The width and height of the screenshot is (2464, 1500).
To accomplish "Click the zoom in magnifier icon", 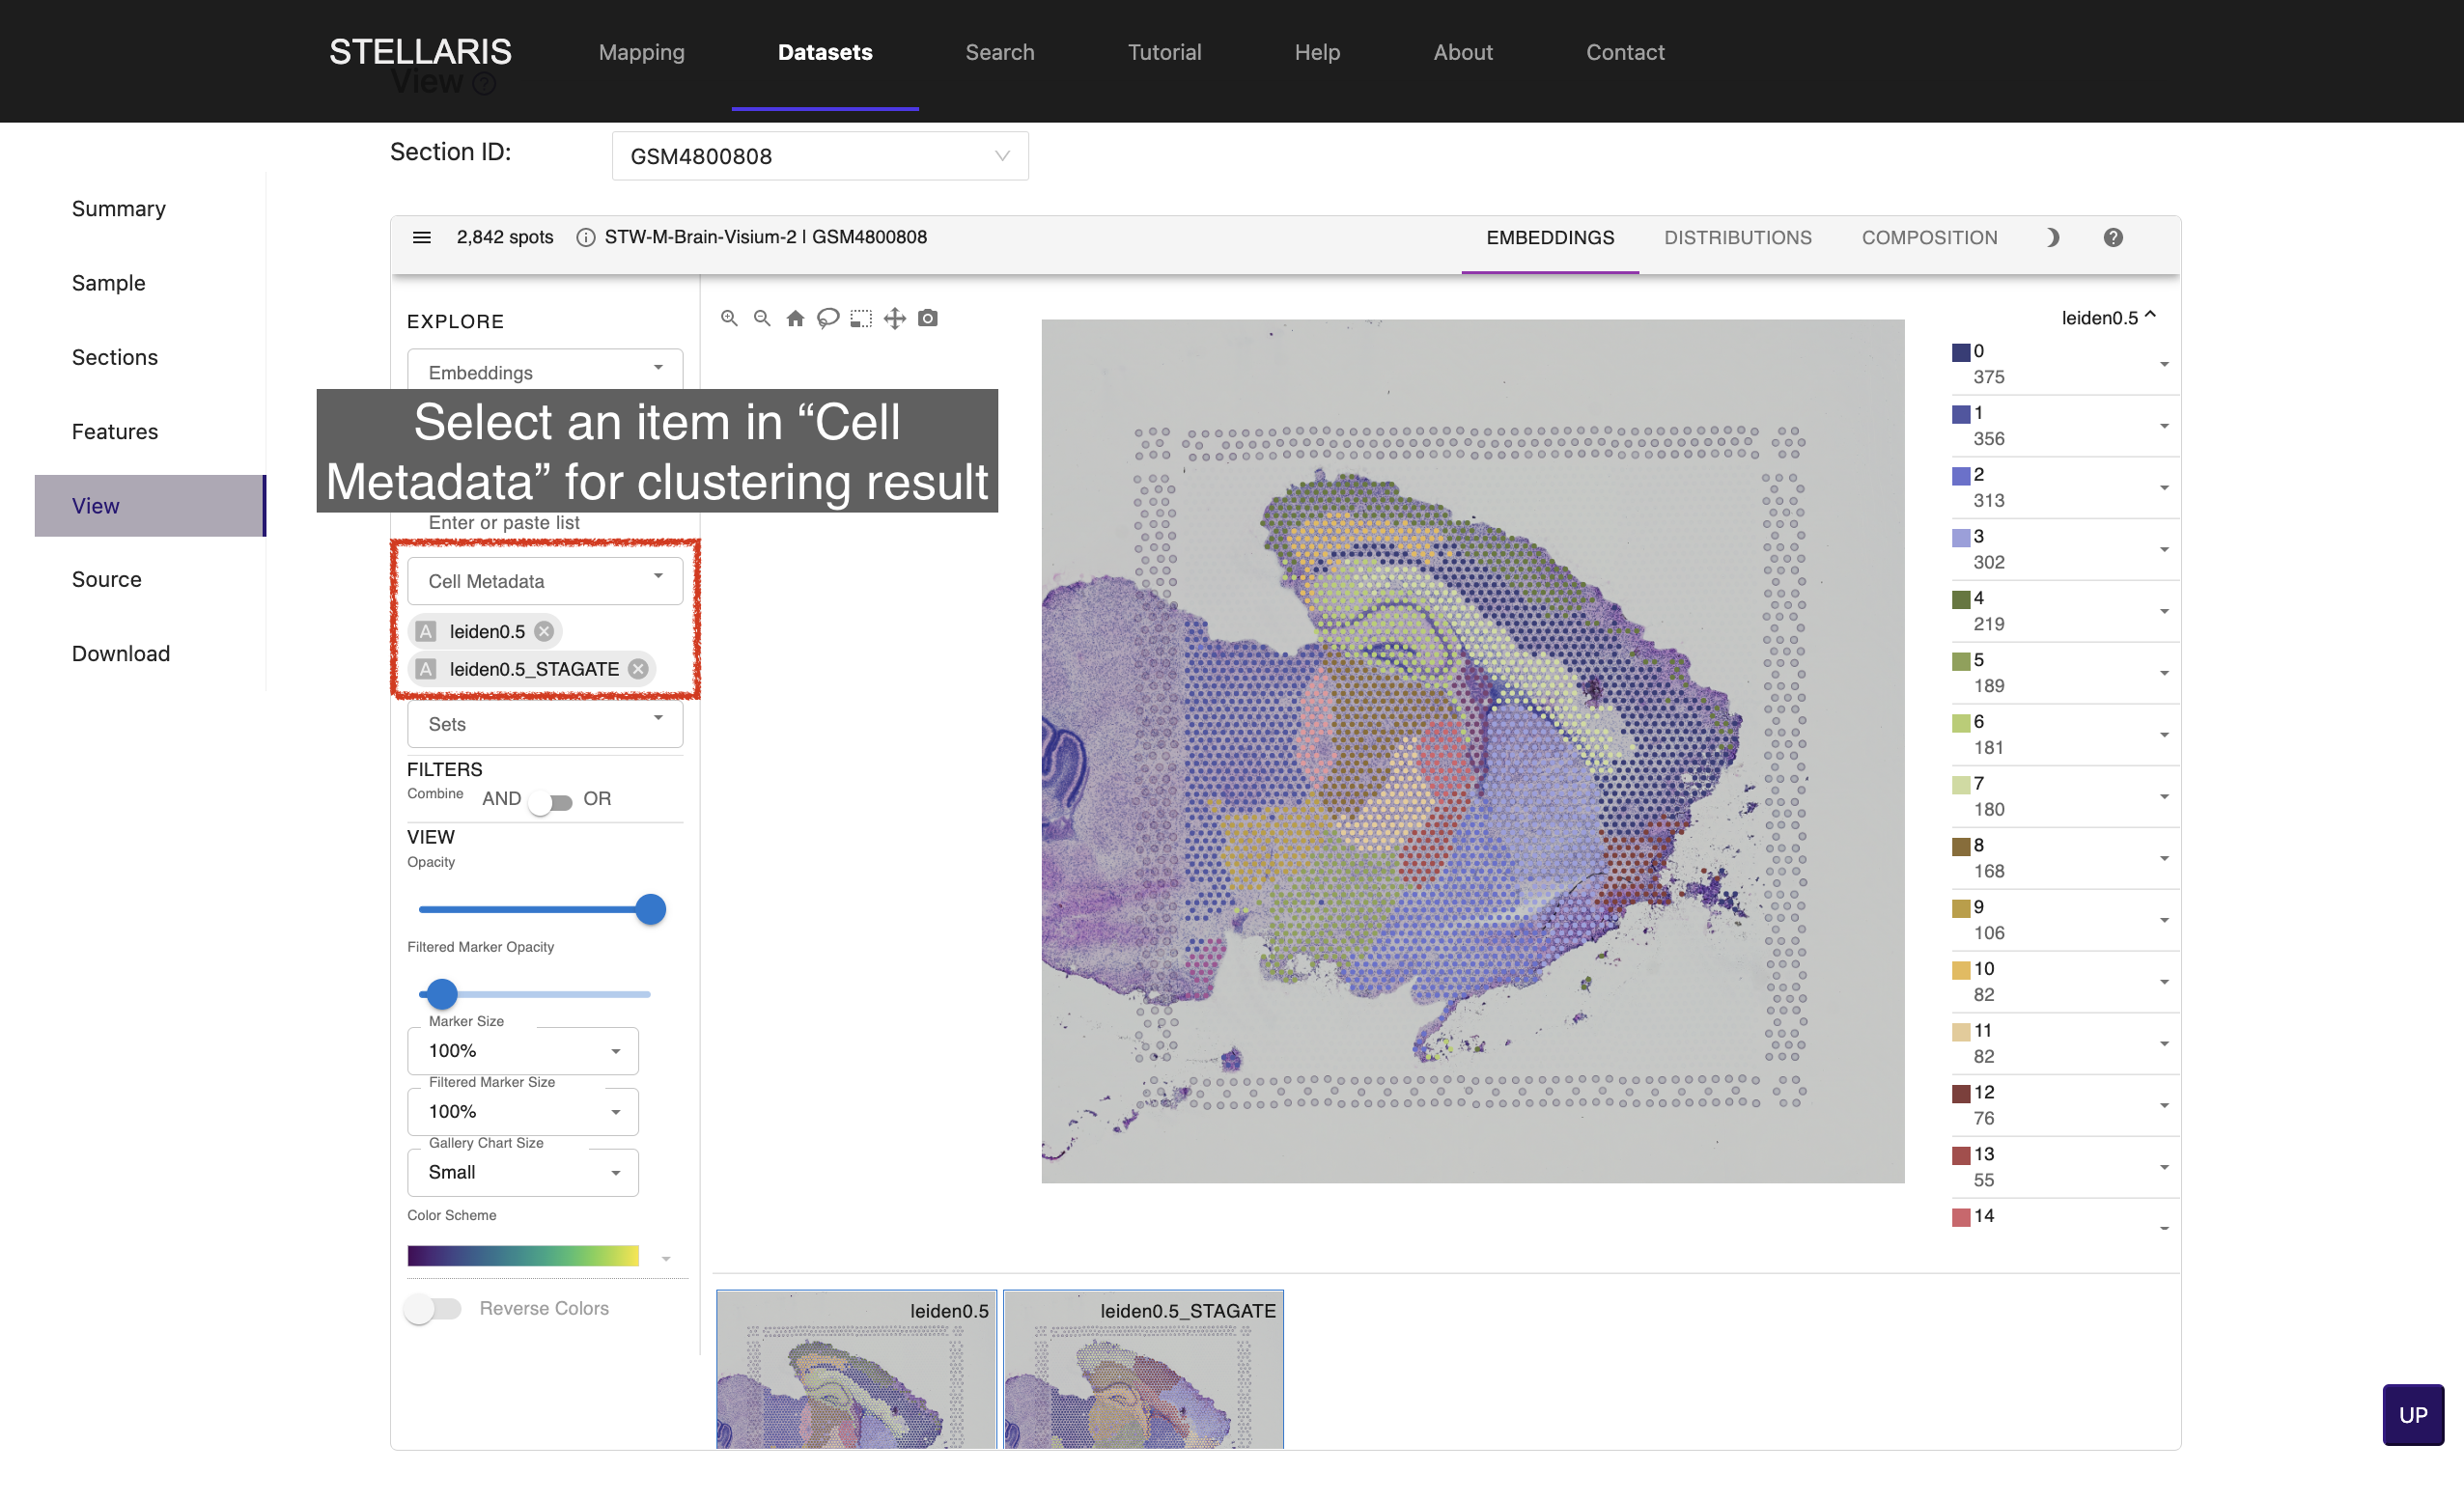I will tap(729, 318).
